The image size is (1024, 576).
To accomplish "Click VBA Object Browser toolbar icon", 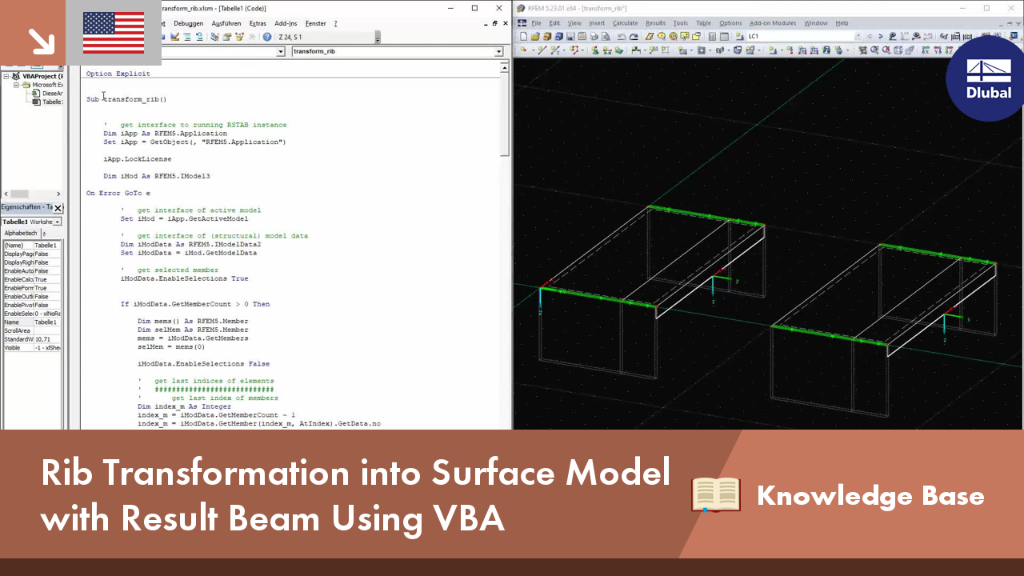I will point(240,37).
